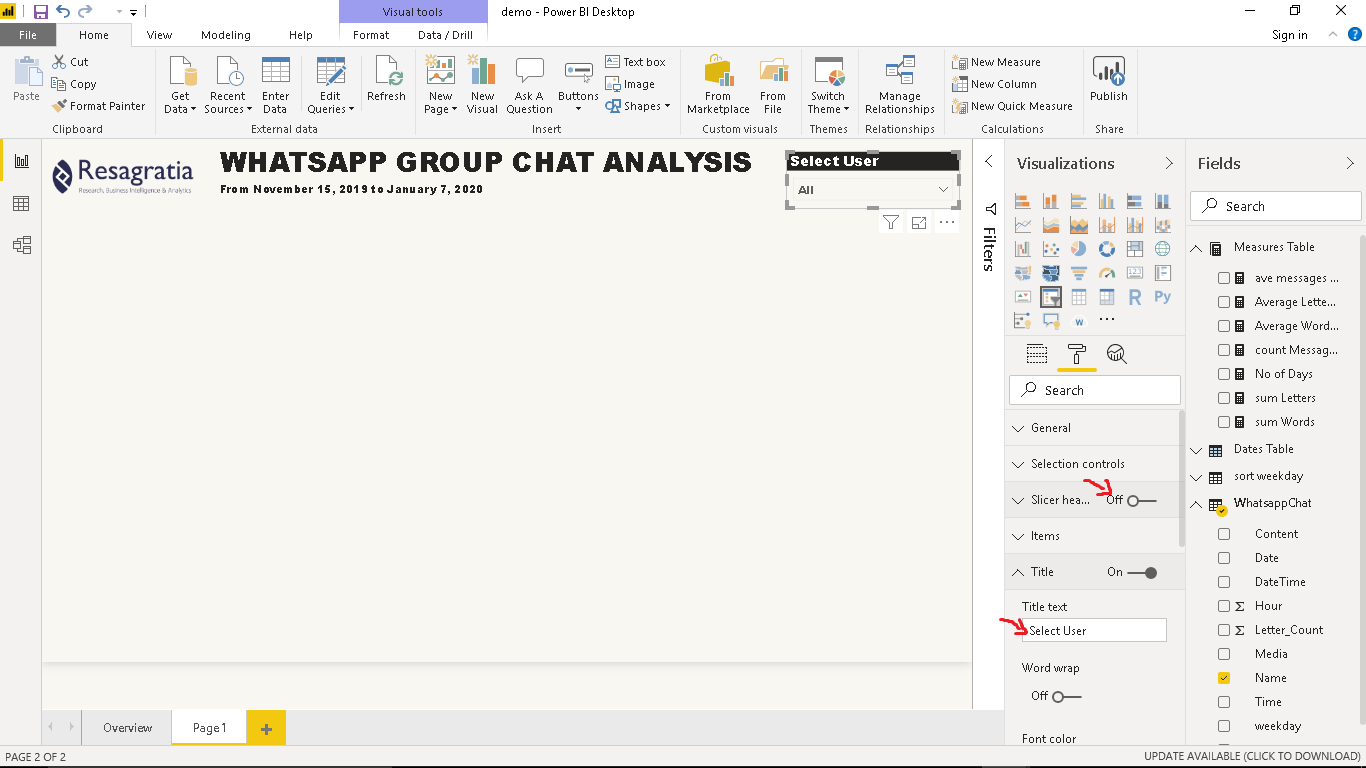Collapse the WhatsappChat table
Image resolution: width=1366 pixels, height=768 pixels.
pyautogui.click(x=1196, y=504)
